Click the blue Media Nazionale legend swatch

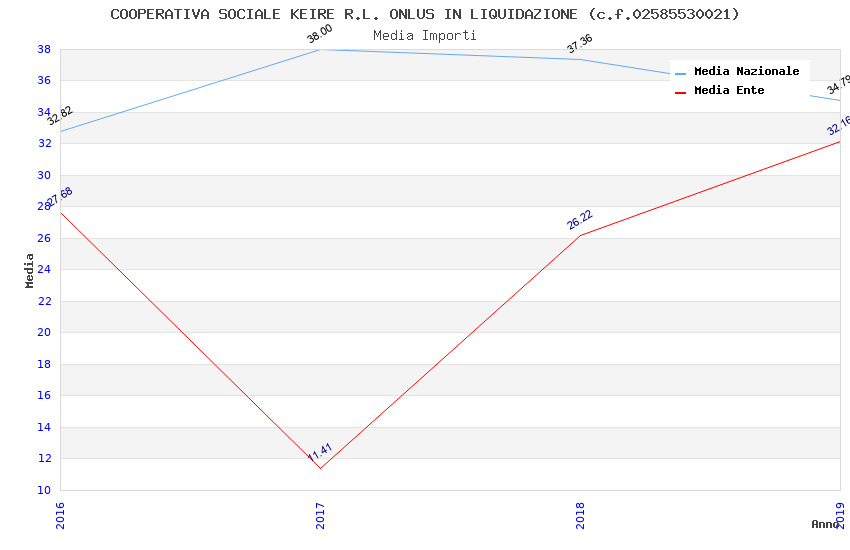coord(680,73)
